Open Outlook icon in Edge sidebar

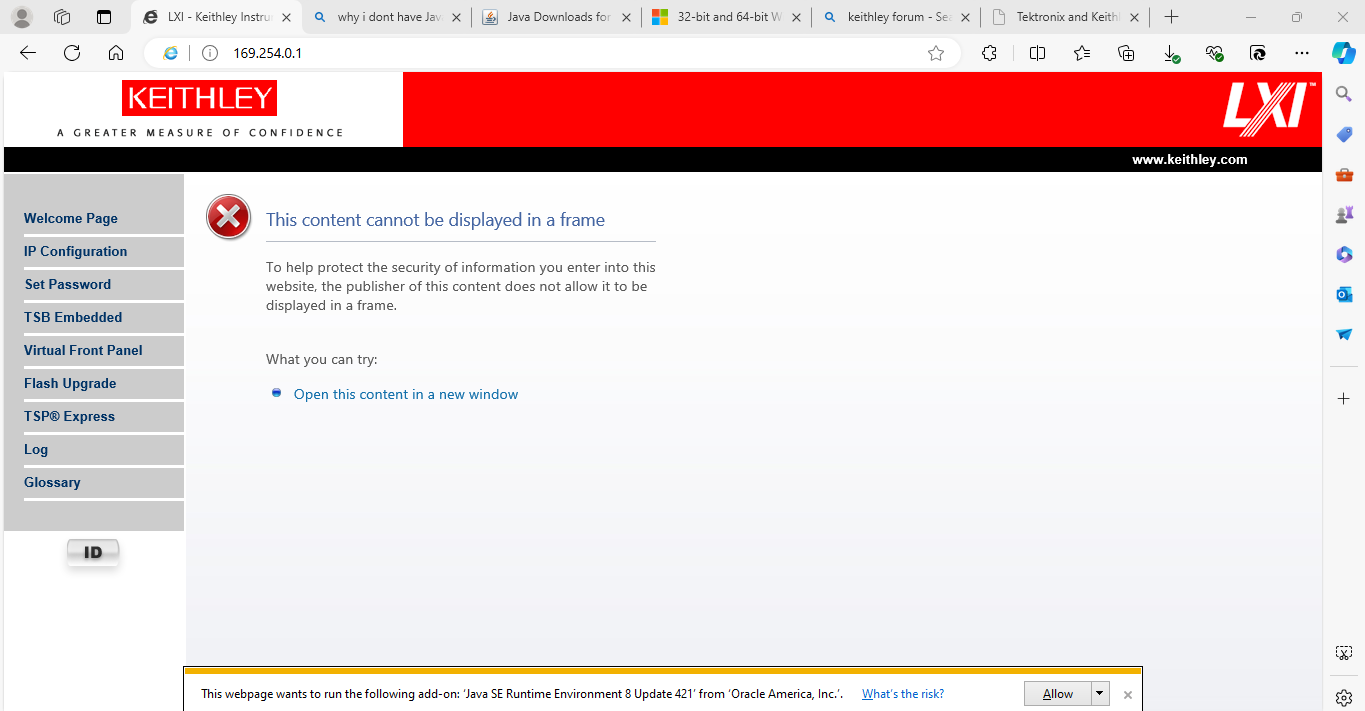point(1344,294)
